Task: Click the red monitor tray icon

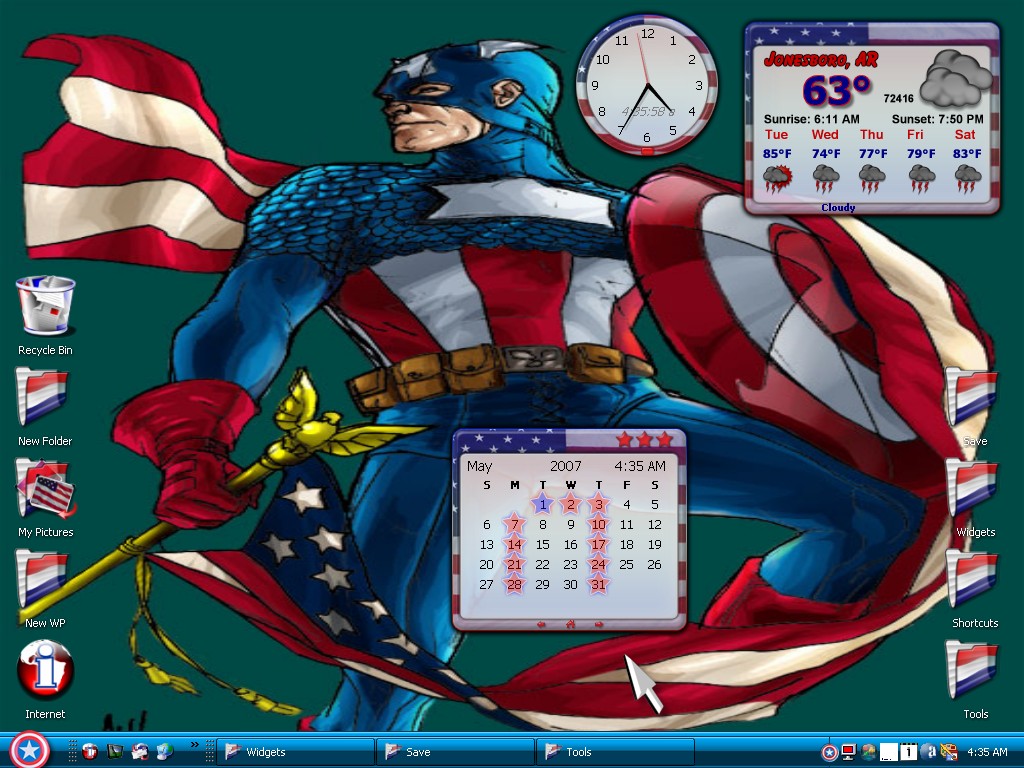Action: (x=848, y=752)
